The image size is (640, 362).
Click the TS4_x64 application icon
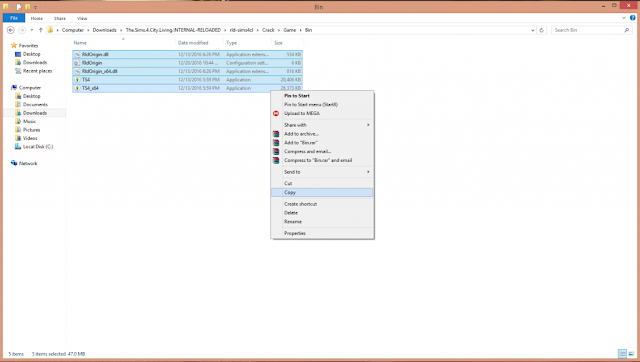(77, 88)
